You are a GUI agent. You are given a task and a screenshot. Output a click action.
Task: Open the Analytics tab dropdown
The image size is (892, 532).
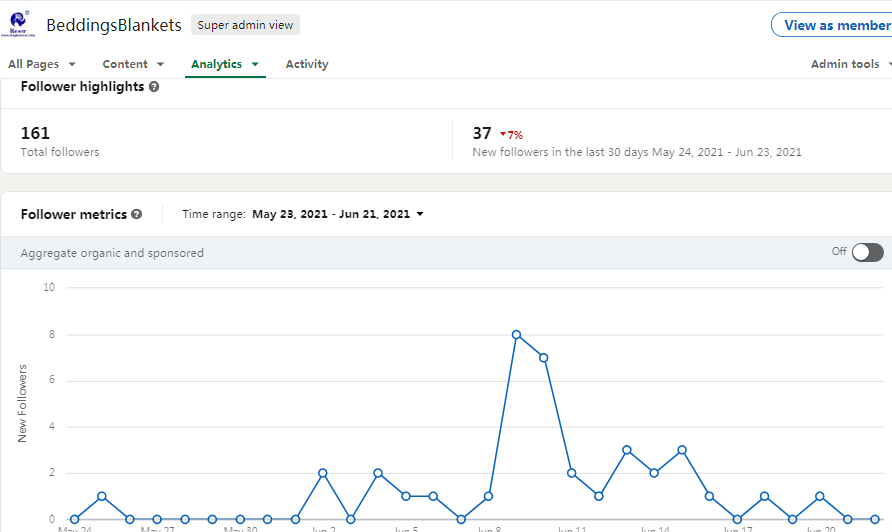[225, 64]
